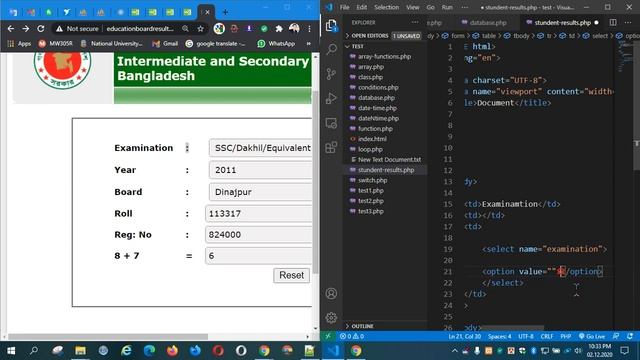This screenshot has width=640, height=360.
Task: Open the google translate bookmark
Action: (216, 43)
